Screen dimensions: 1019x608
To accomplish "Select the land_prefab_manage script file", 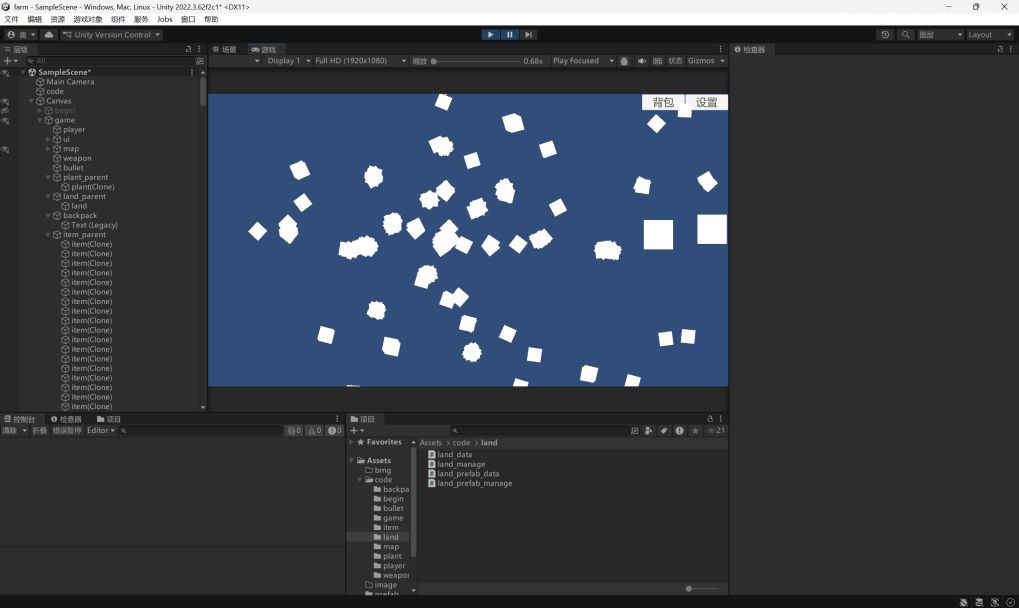I will (474, 483).
